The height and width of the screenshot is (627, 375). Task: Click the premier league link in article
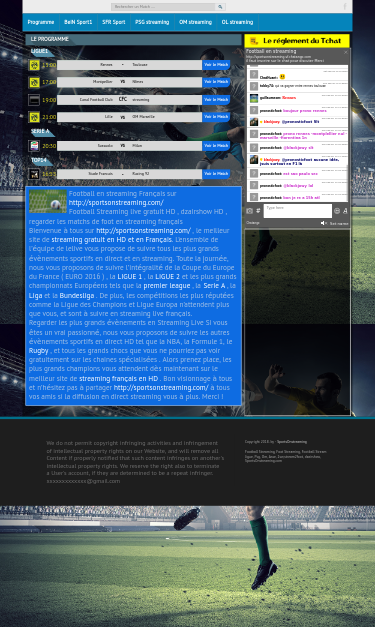(x=167, y=286)
